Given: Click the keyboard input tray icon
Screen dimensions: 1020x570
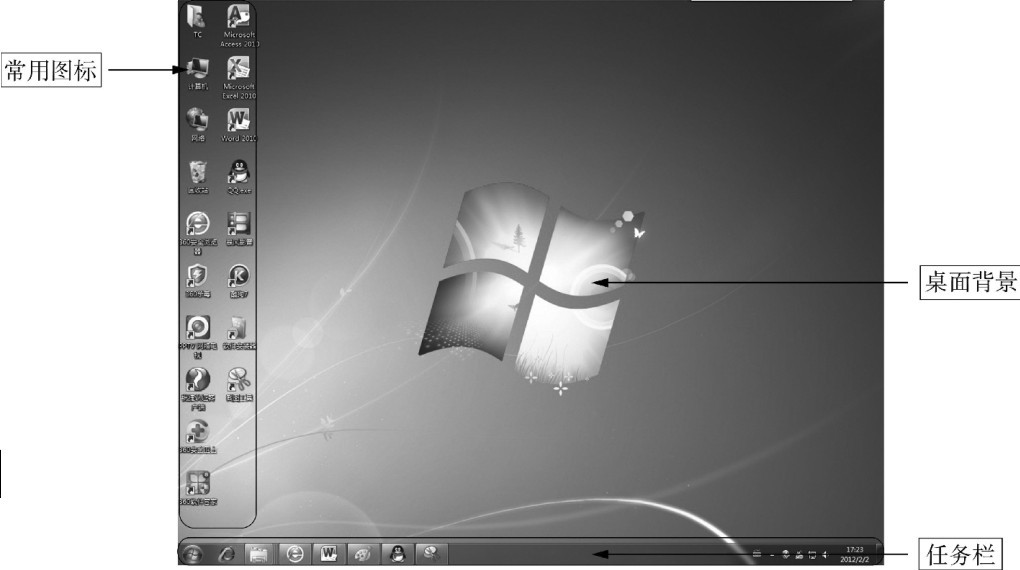Looking at the screenshot, I should (757, 554).
